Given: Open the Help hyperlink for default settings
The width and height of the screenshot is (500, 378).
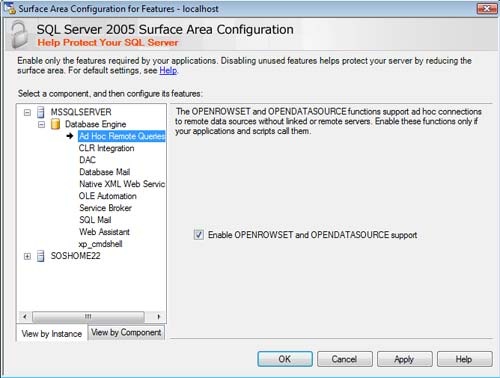Looking at the screenshot, I should (168, 71).
